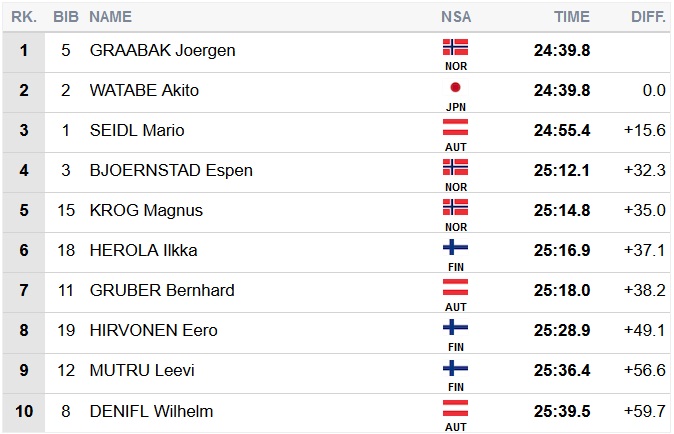Screen dimensions: 674x434
Task: Click the Norway flag beside GRAABAK Joergen
Action: click(455, 46)
